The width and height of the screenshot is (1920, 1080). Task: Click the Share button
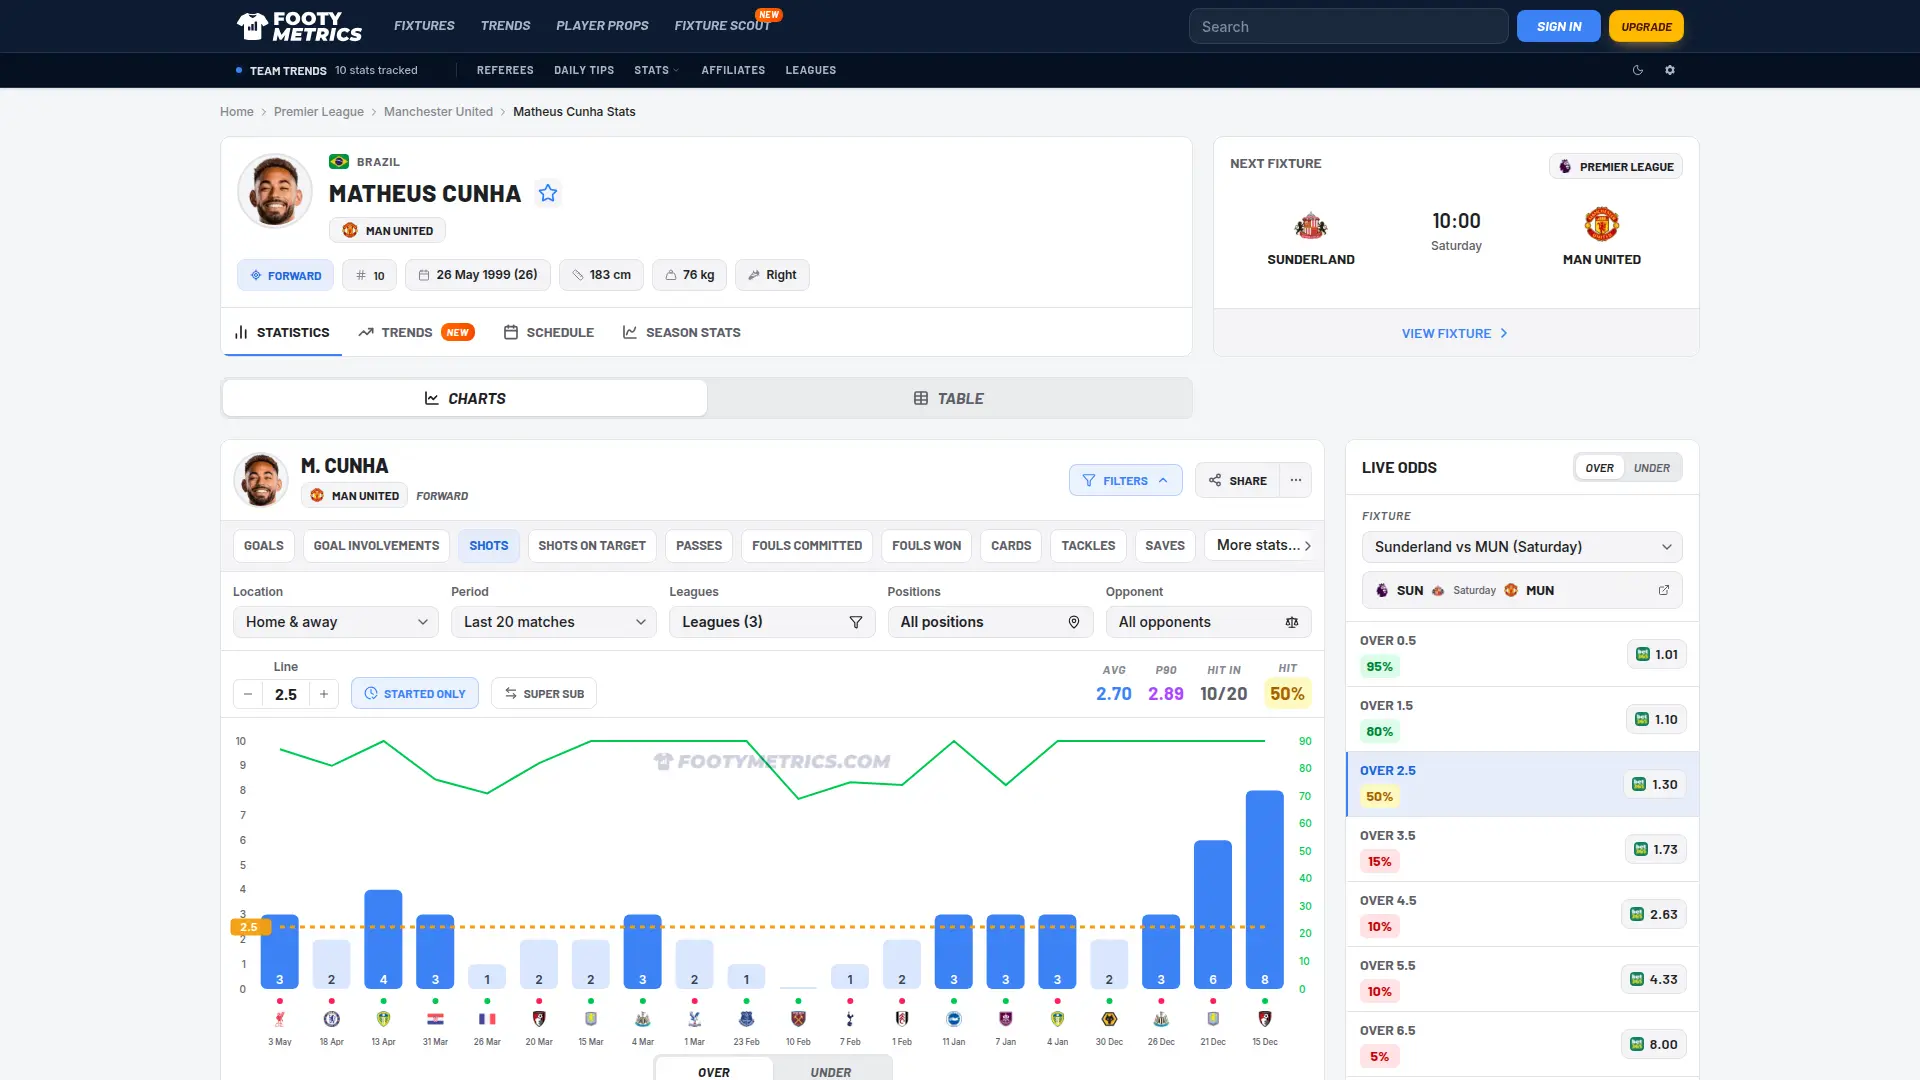click(1237, 480)
